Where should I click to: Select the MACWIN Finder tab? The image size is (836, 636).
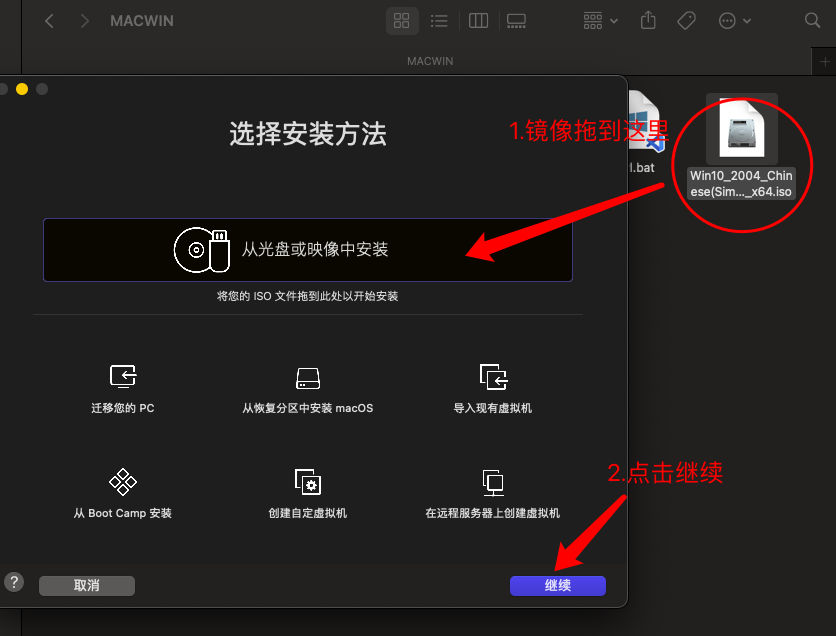click(430, 61)
